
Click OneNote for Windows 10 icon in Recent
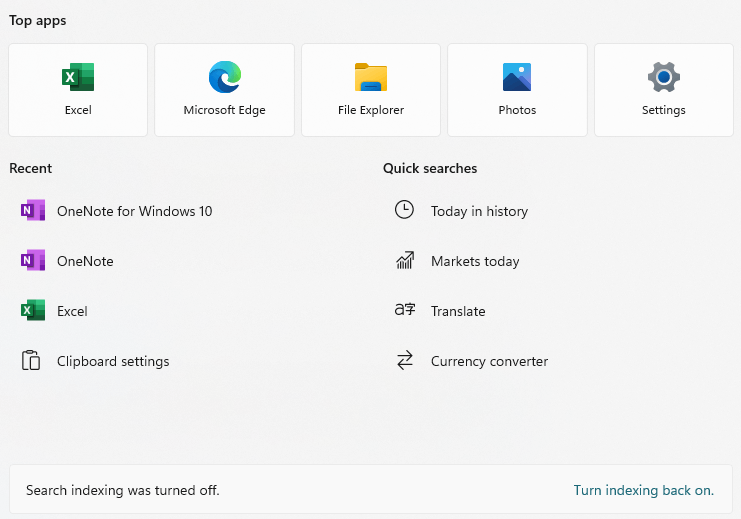(x=33, y=210)
